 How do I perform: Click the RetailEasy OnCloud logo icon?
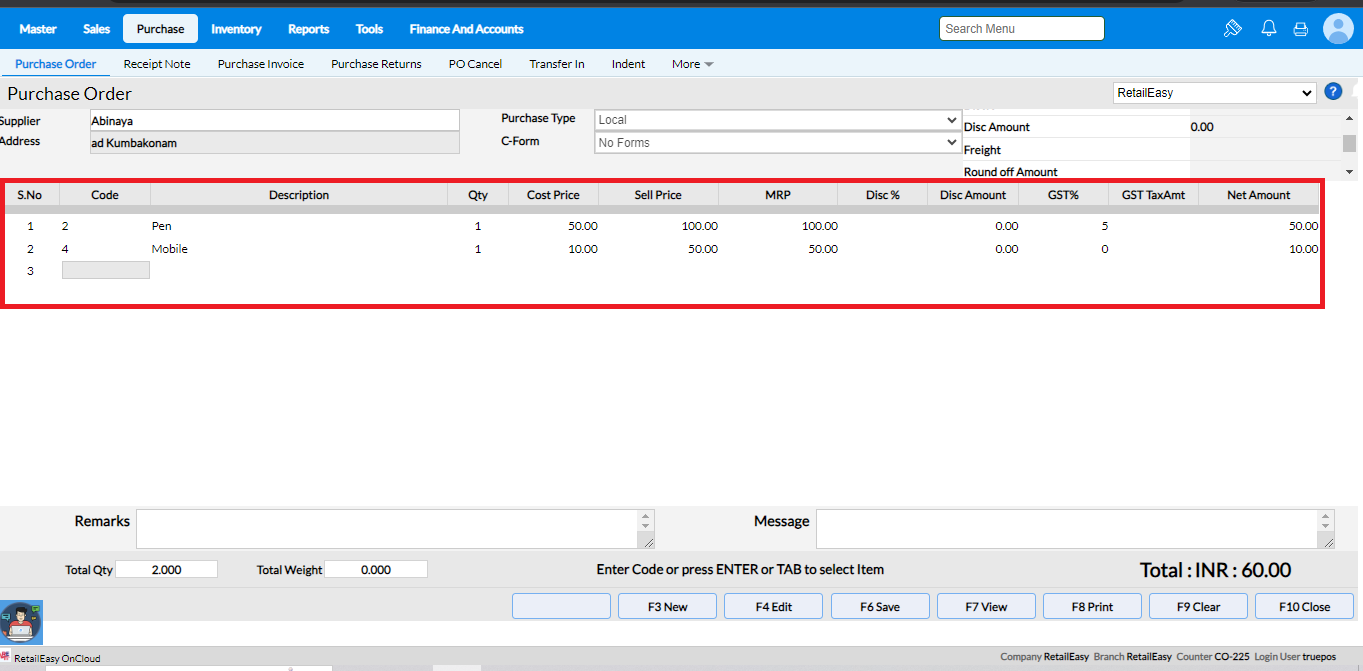6,657
